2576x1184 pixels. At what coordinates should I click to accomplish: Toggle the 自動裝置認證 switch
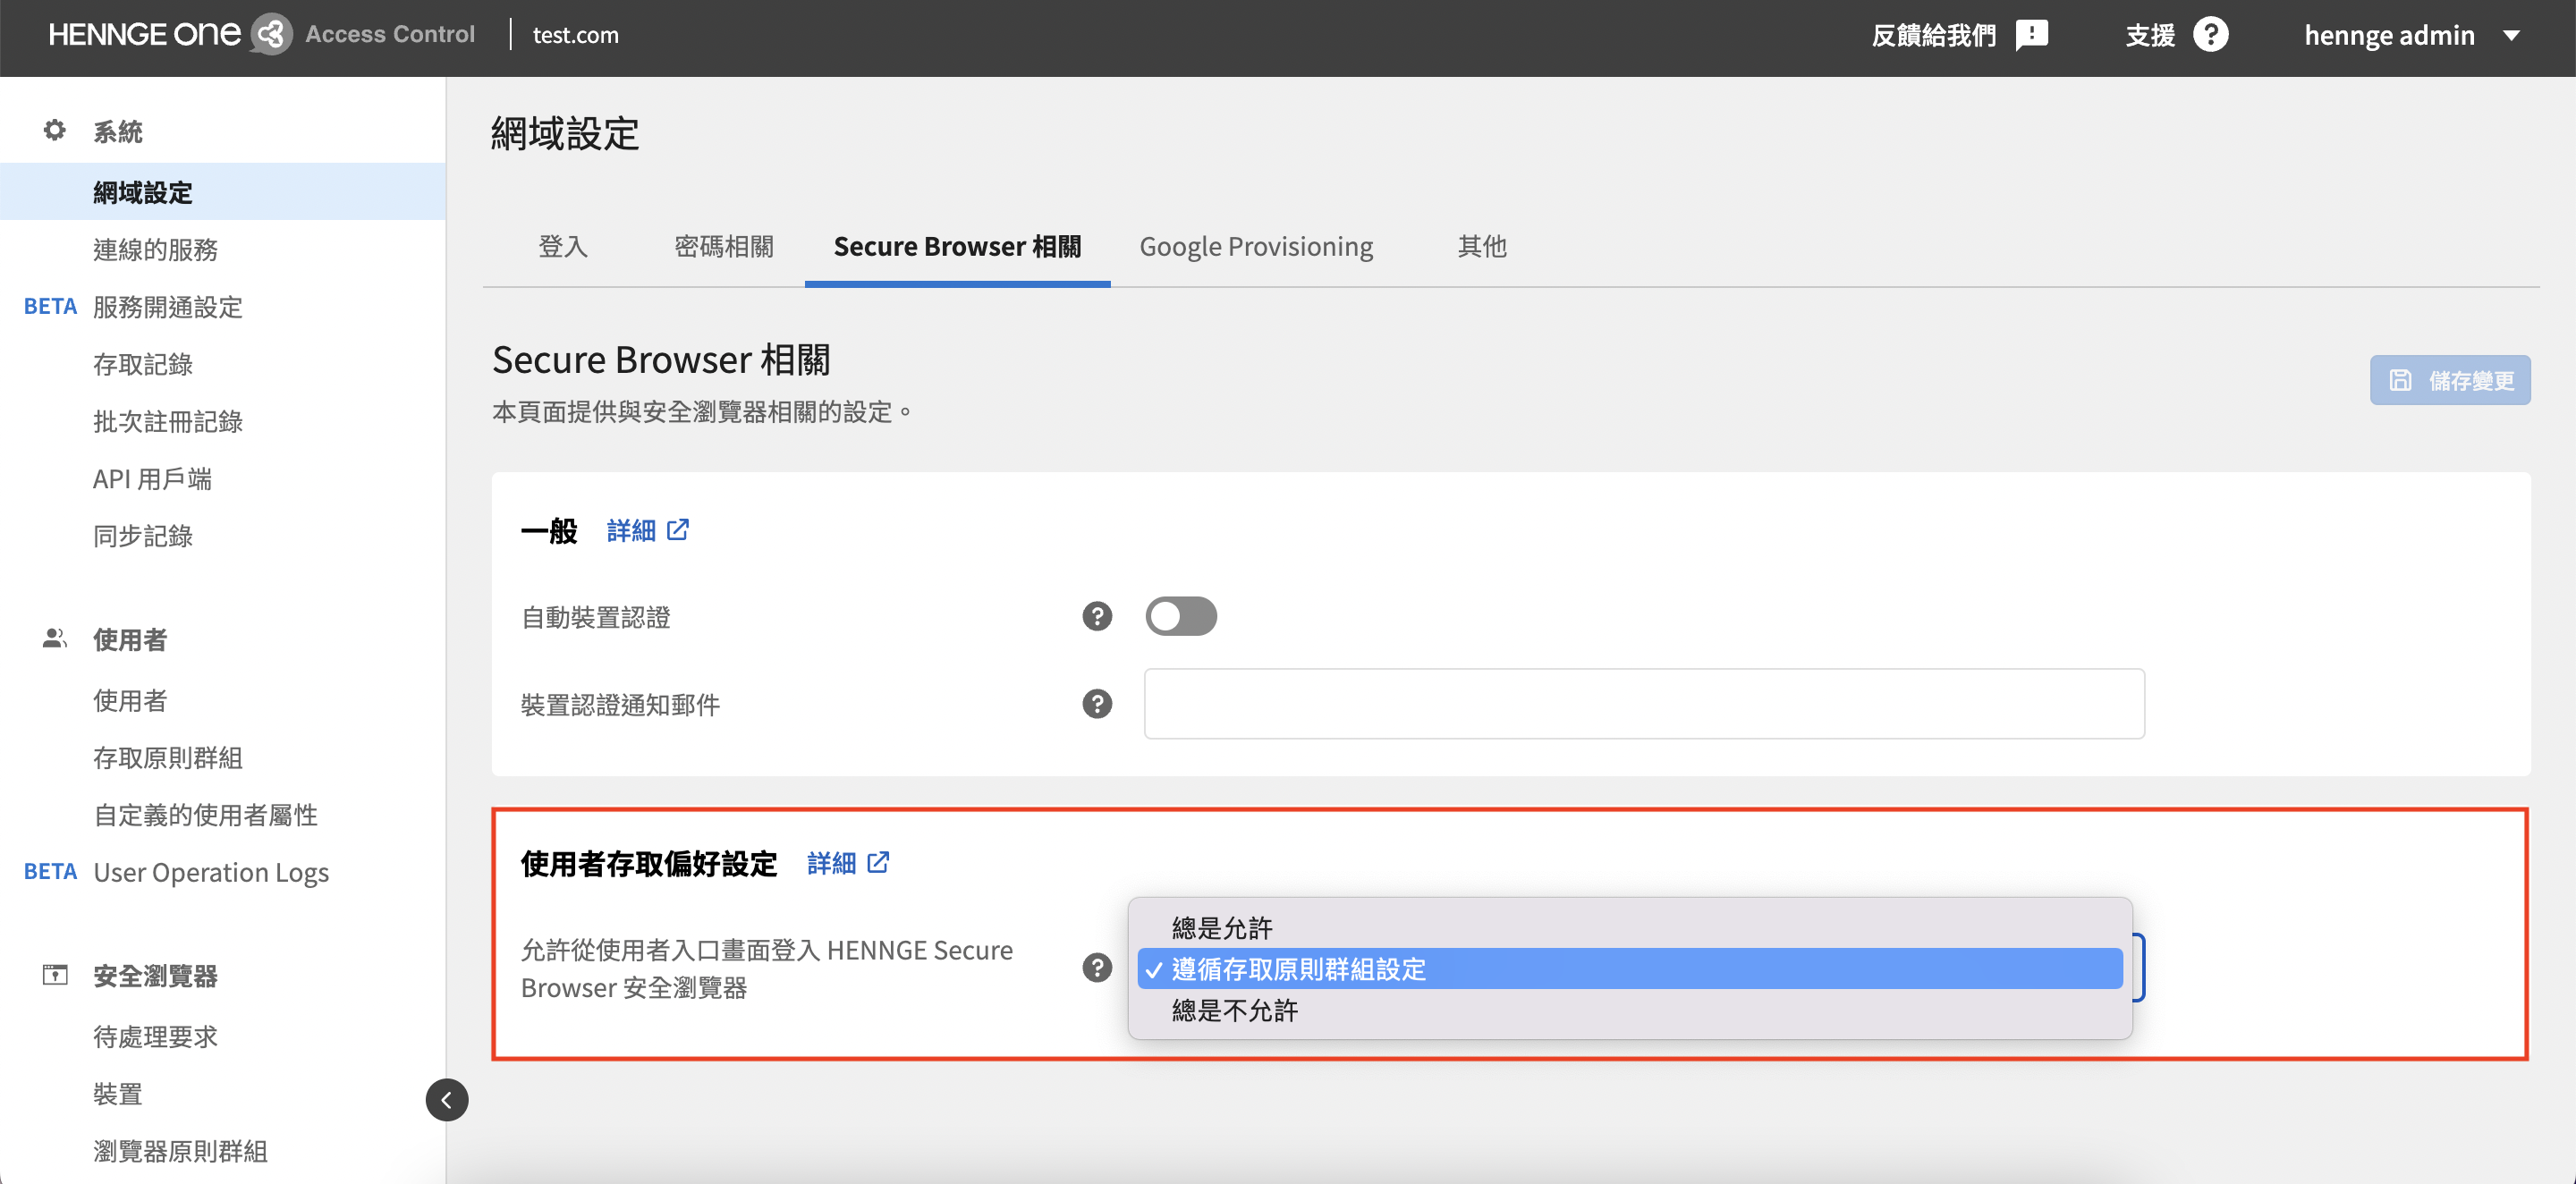(1181, 616)
